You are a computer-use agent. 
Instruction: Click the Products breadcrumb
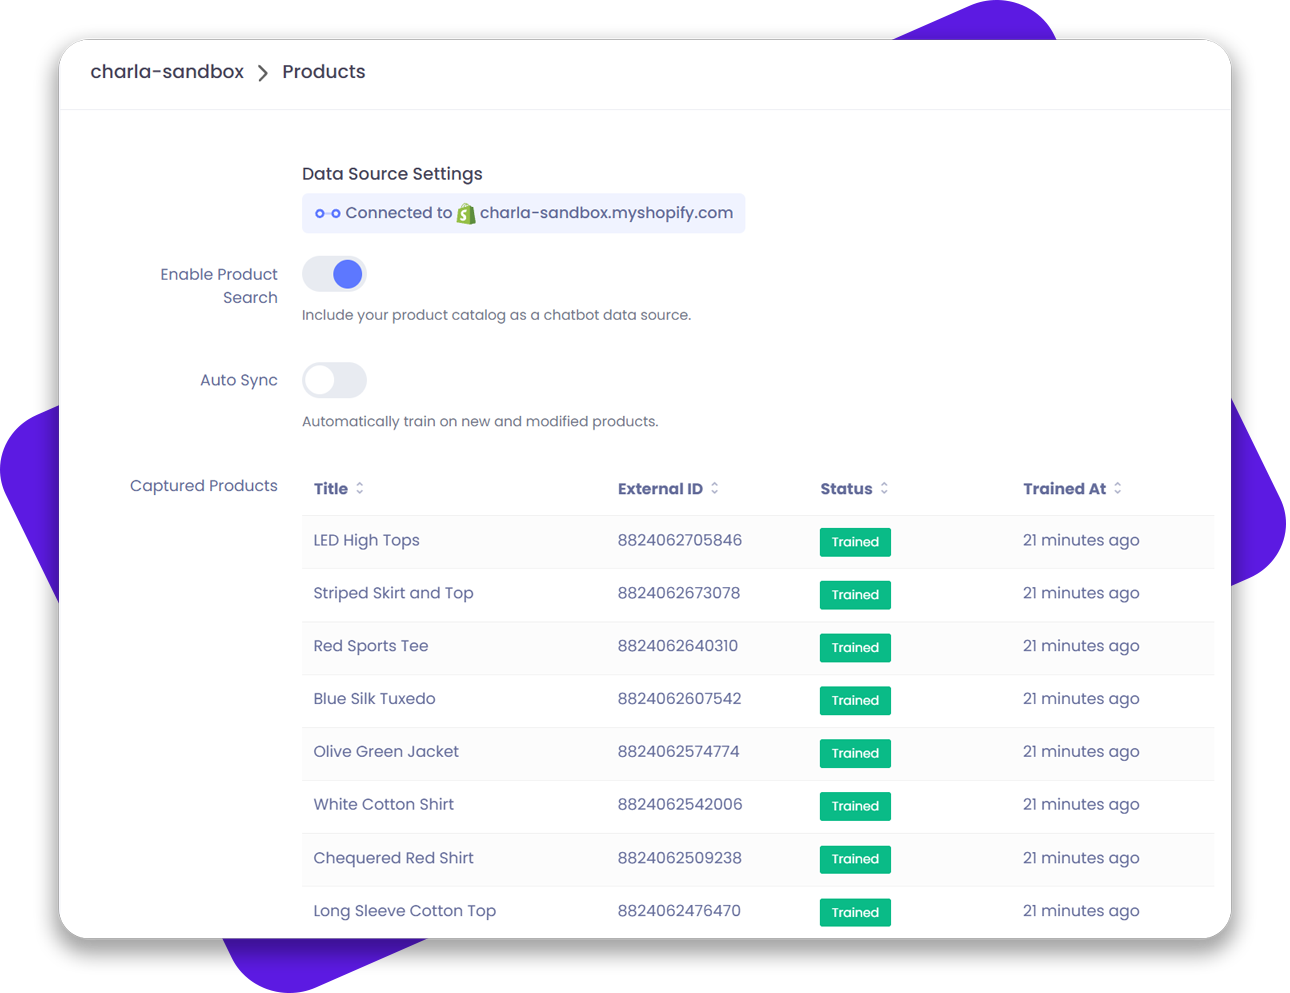pyautogui.click(x=324, y=72)
